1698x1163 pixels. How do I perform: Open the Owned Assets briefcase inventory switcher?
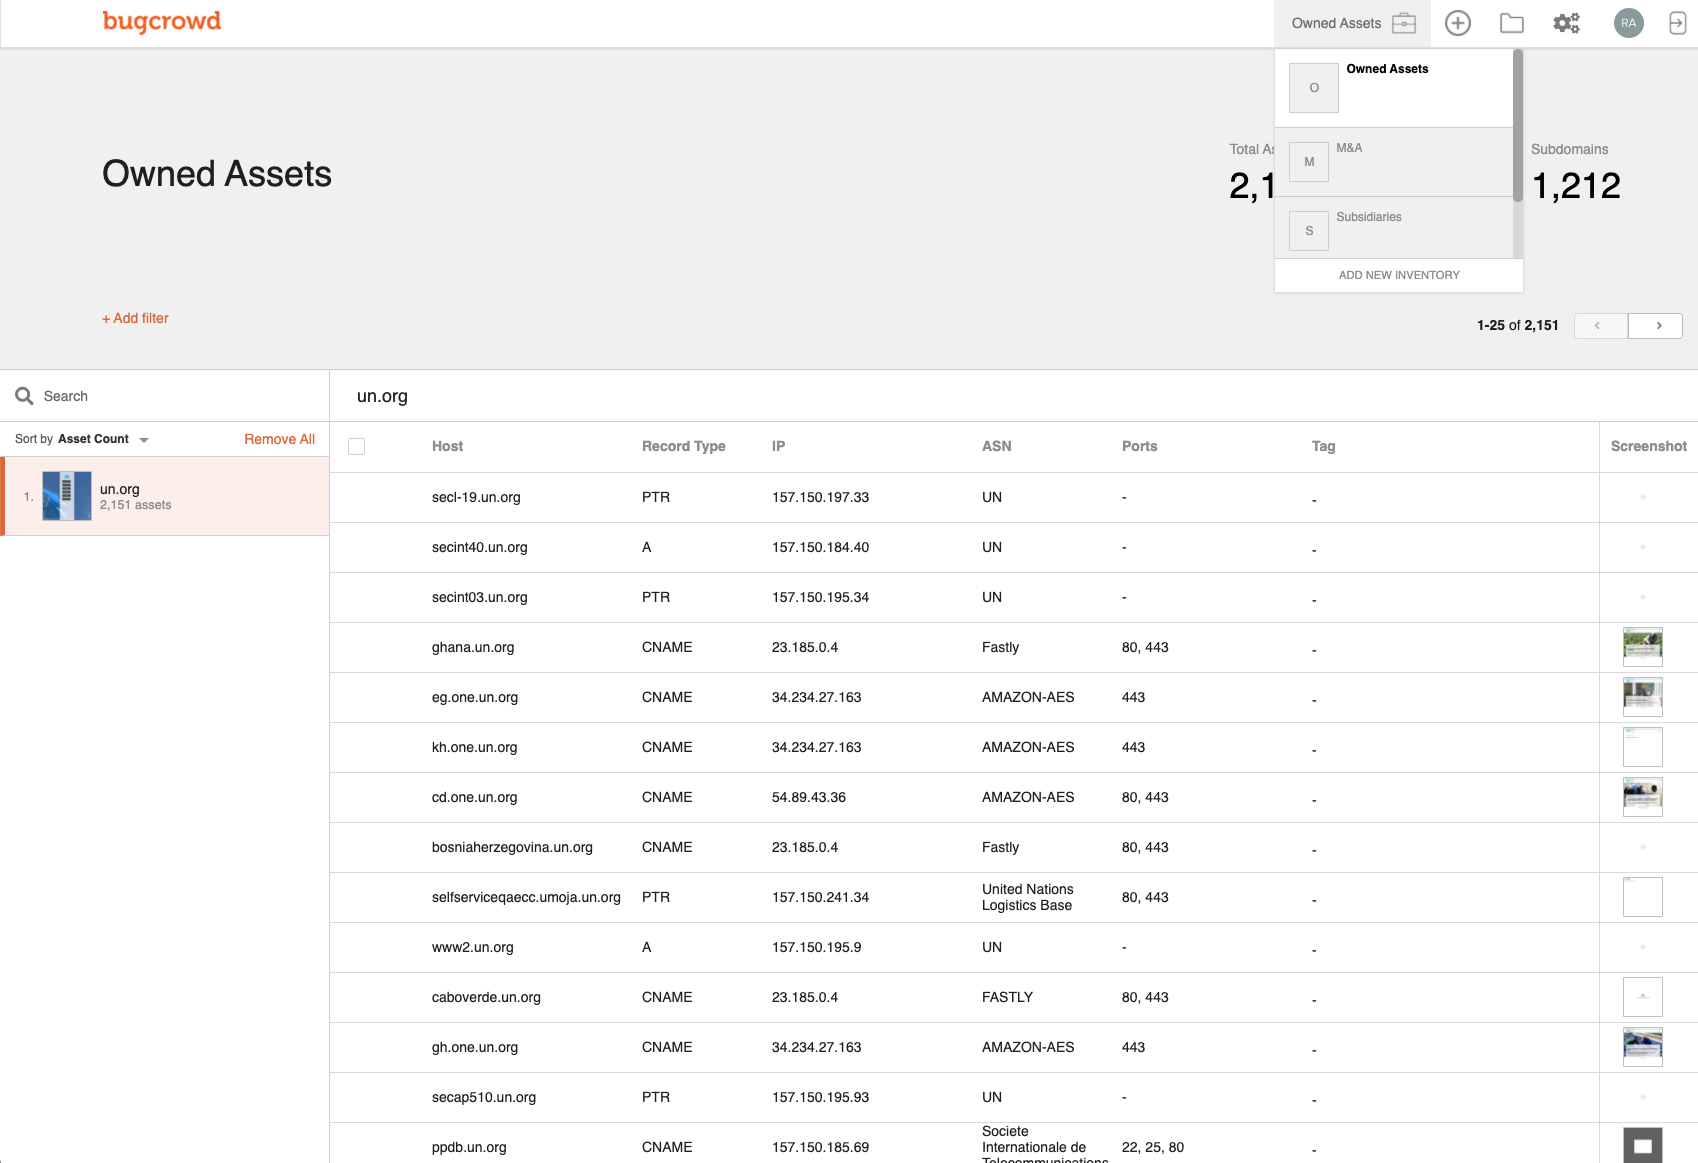click(1353, 23)
